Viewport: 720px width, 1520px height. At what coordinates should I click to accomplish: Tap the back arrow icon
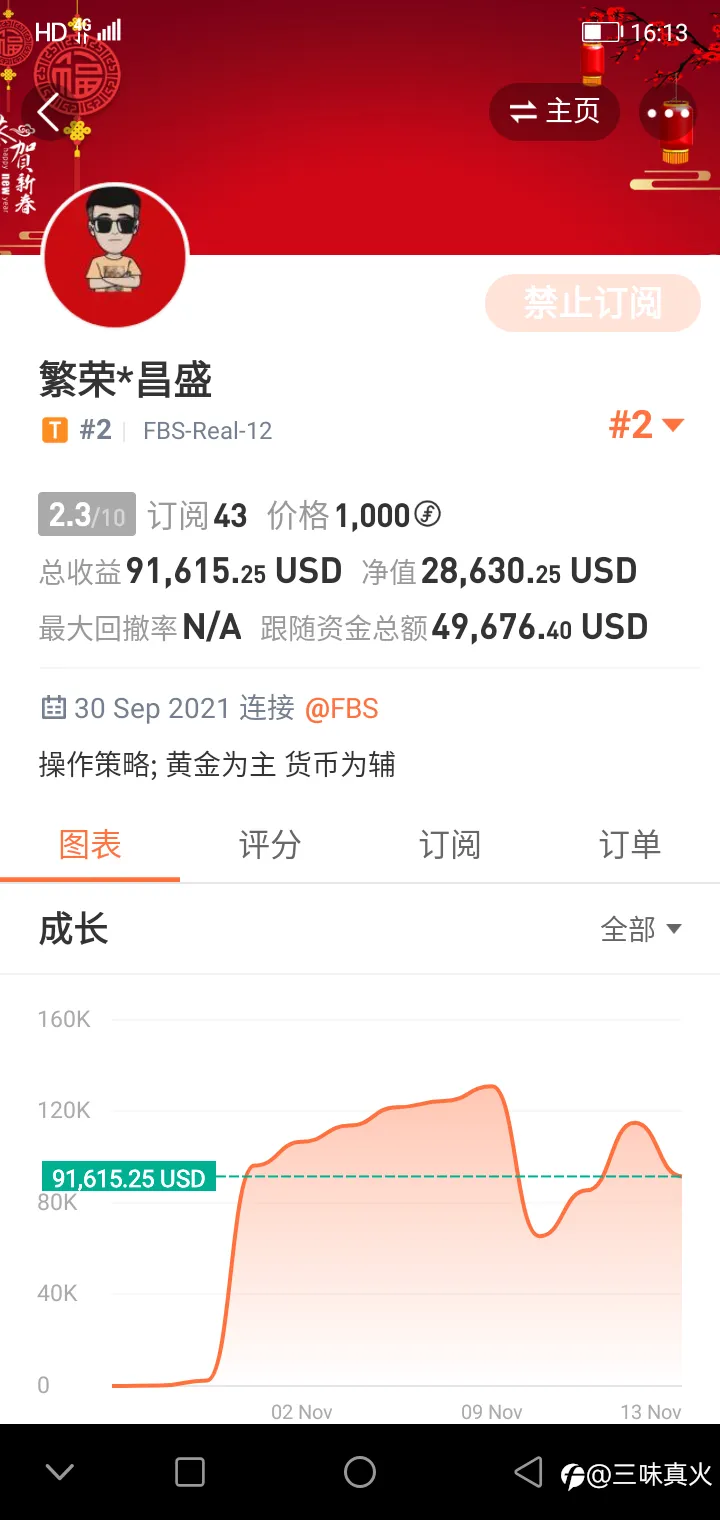(48, 112)
